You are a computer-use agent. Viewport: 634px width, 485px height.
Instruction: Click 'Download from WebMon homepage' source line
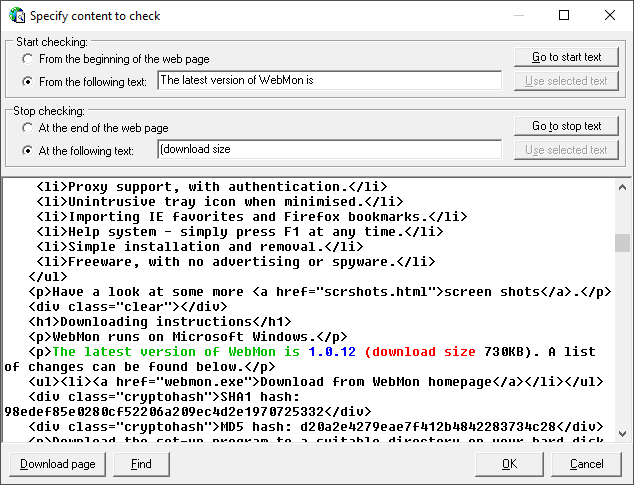(x=316, y=382)
